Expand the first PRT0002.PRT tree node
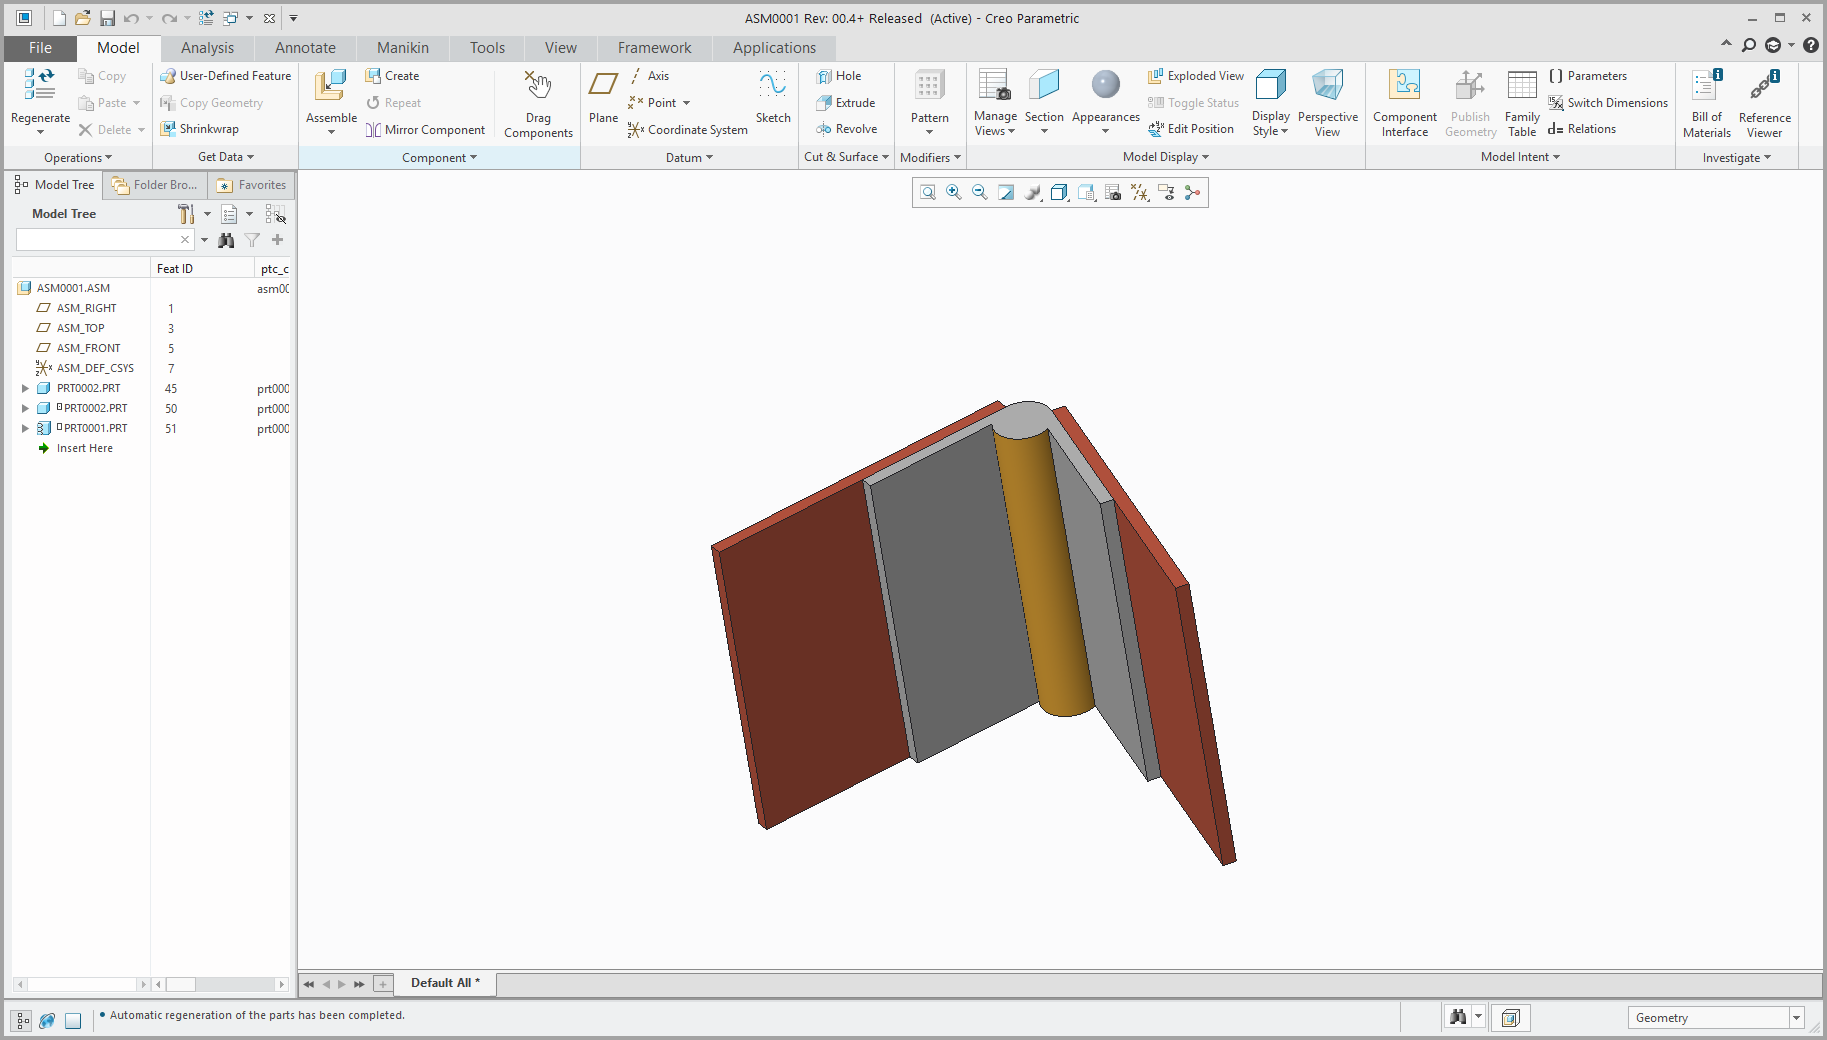This screenshot has height=1040, width=1827. 25,388
